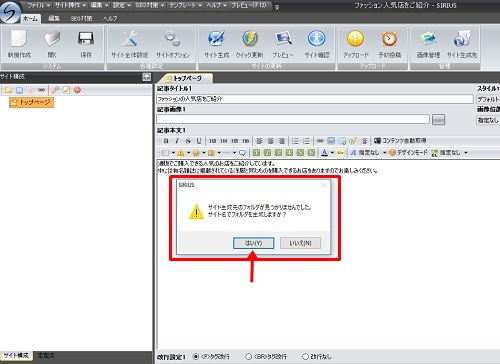
Task: Open サイト全体設定 wrench icon
Action: 129,39
